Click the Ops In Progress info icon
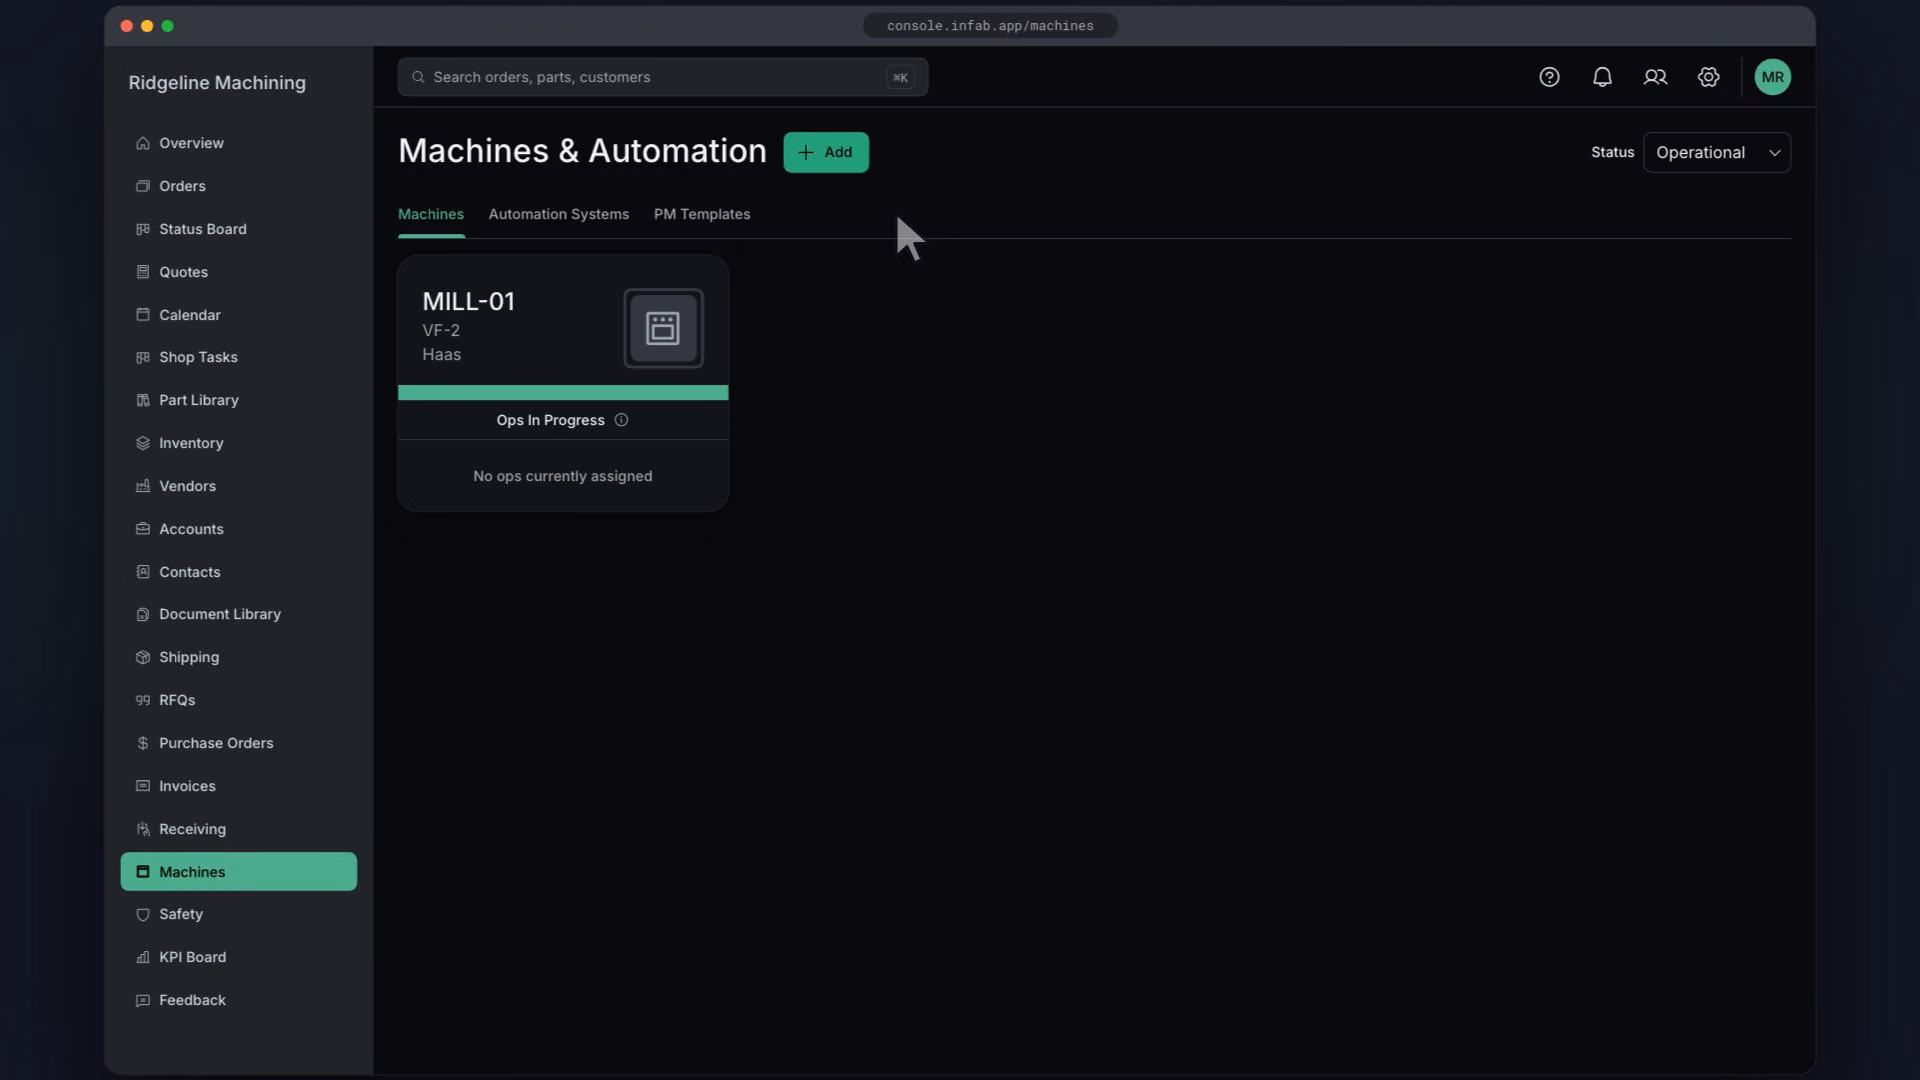Image resolution: width=1920 pixels, height=1080 pixels. click(621, 420)
